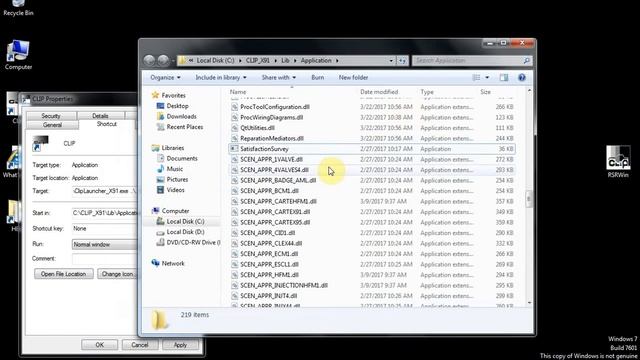Change view with the view icon
Image resolution: width=640 pixels, height=360 pixels.
pyautogui.click(x=476, y=78)
